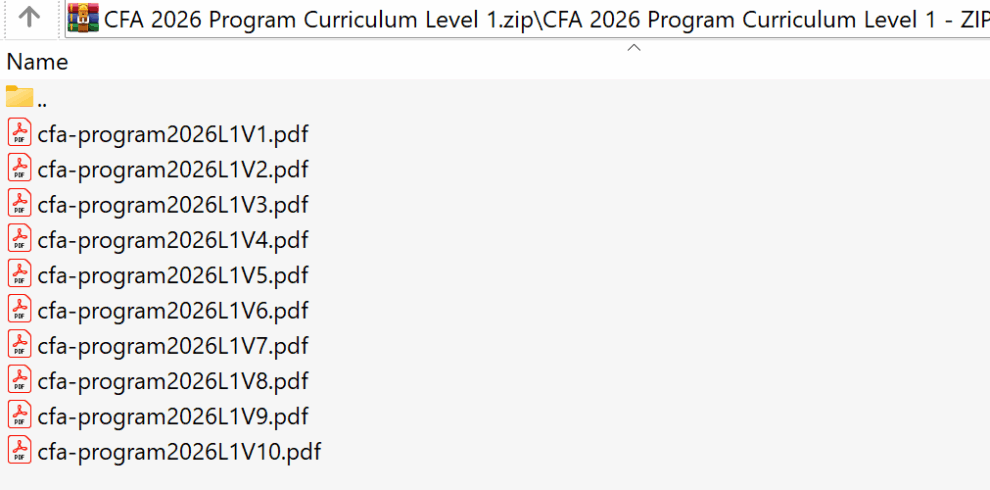The image size is (990, 490).
Task: Click PDF icon of cfa-program2026L1V3.pdf
Action: point(19,203)
